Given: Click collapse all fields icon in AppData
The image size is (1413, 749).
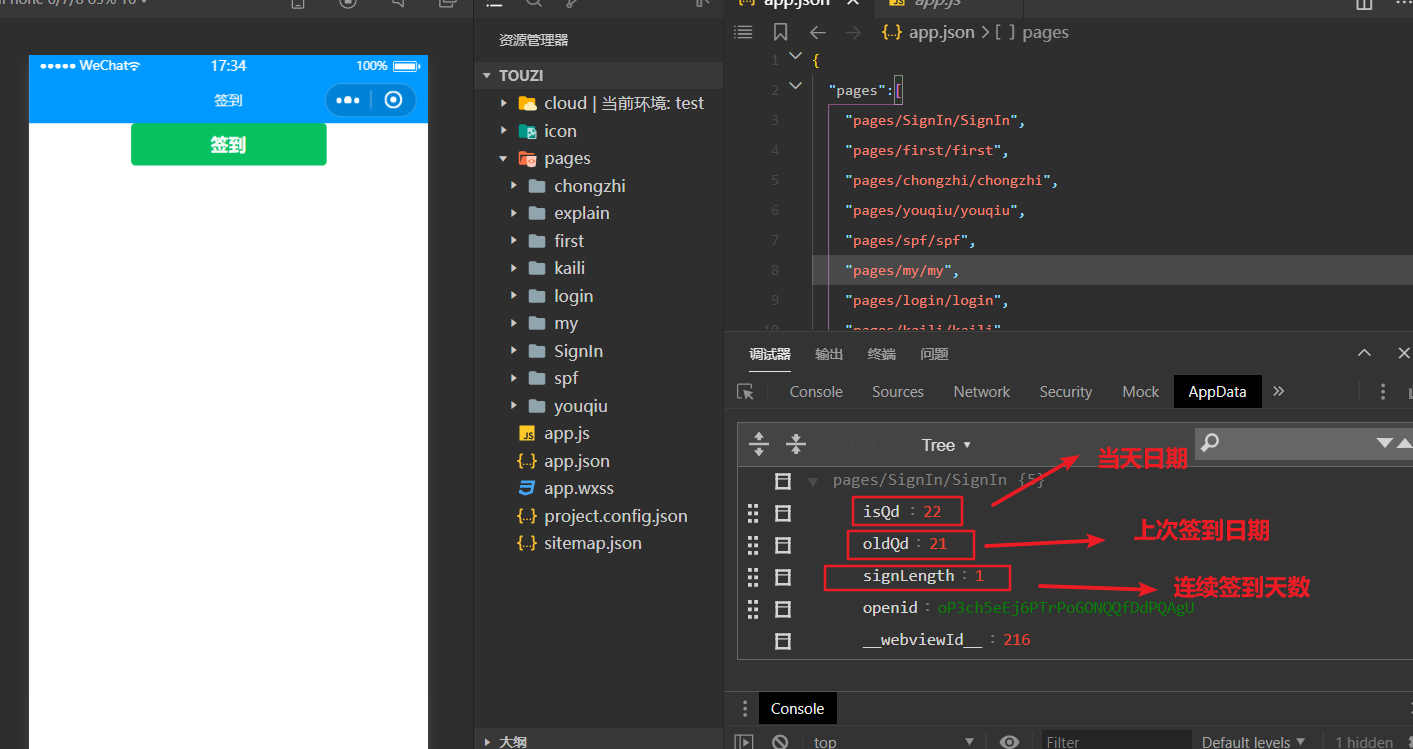Looking at the screenshot, I should [796, 444].
